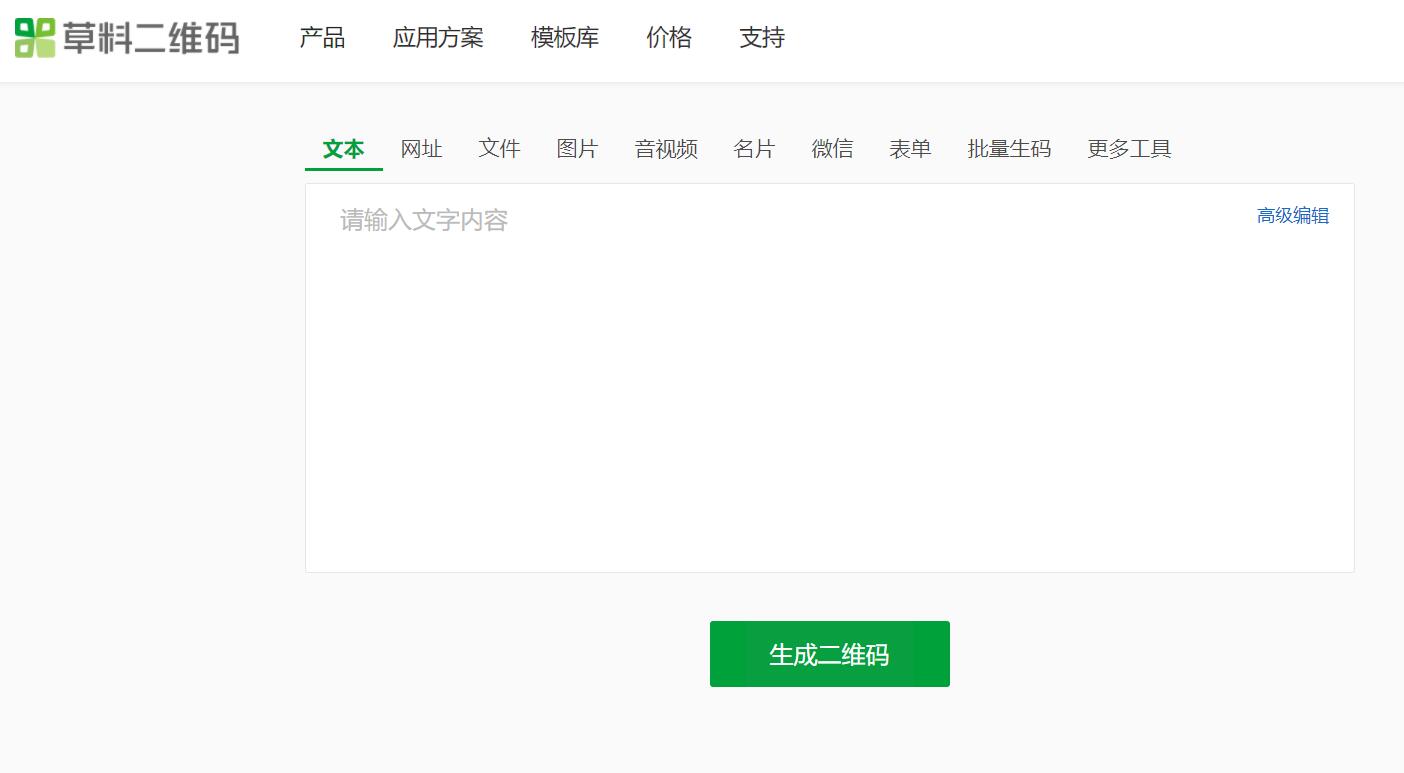The height and width of the screenshot is (773, 1404).
Task: Open the 高级编辑 advanced editor link
Action: point(1293,215)
